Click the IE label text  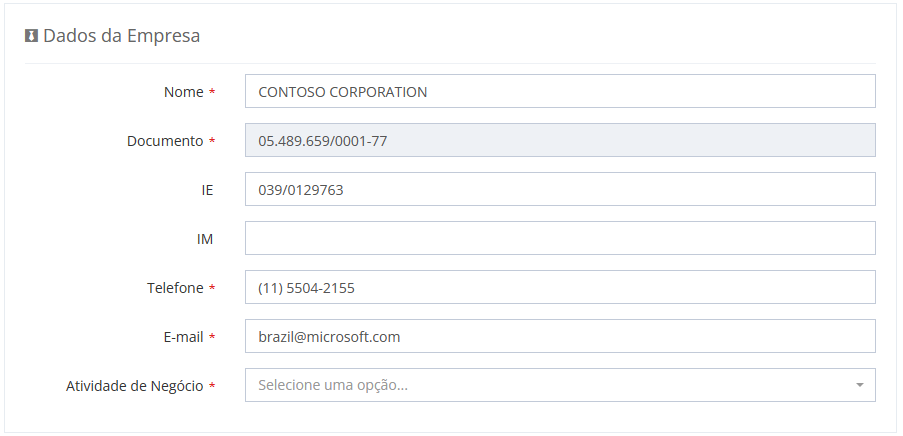(x=208, y=189)
